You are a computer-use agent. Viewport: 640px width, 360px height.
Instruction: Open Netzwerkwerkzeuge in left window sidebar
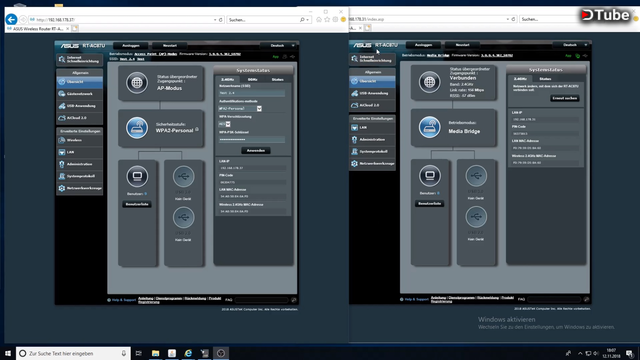coord(80,188)
